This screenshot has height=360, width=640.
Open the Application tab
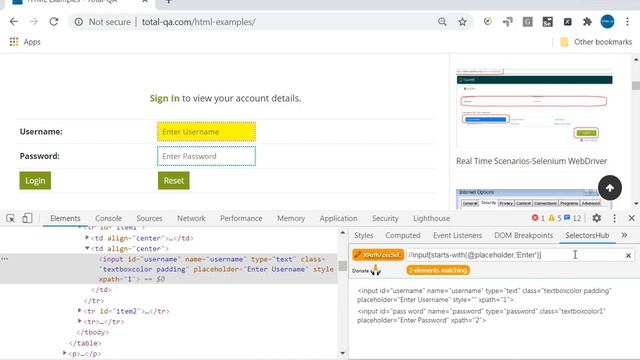click(338, 218)
